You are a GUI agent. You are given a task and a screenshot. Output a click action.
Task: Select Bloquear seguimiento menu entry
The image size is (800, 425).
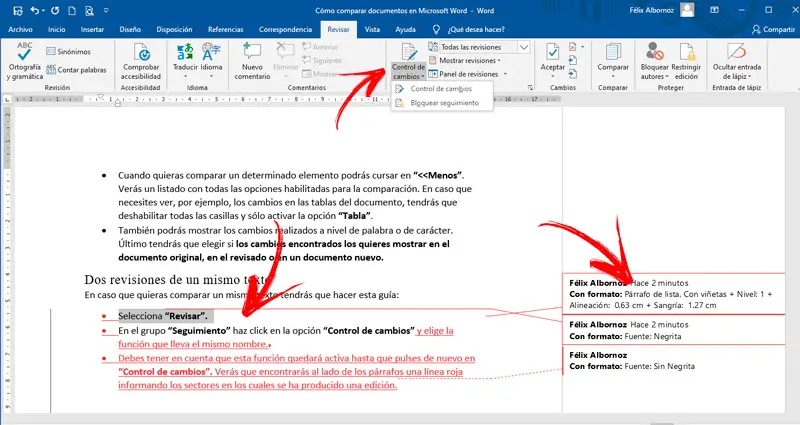point(442,103)
